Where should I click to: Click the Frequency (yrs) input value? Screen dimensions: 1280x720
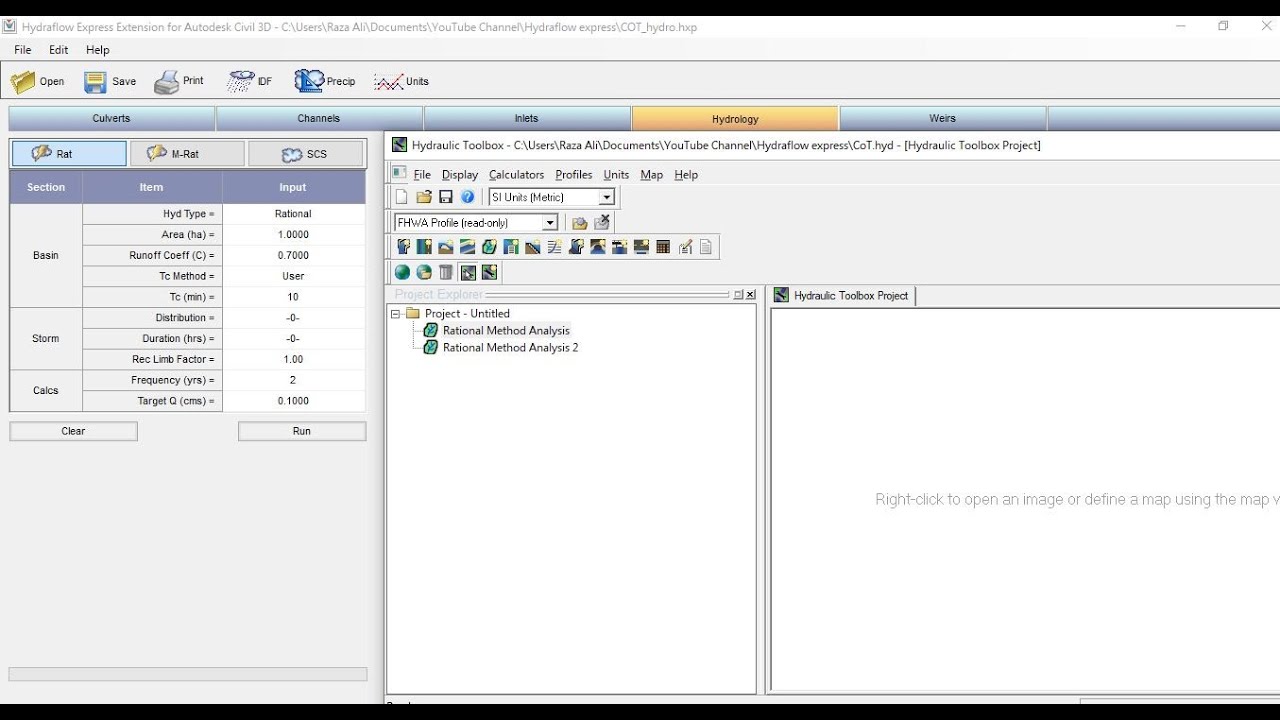click(294, 380)
